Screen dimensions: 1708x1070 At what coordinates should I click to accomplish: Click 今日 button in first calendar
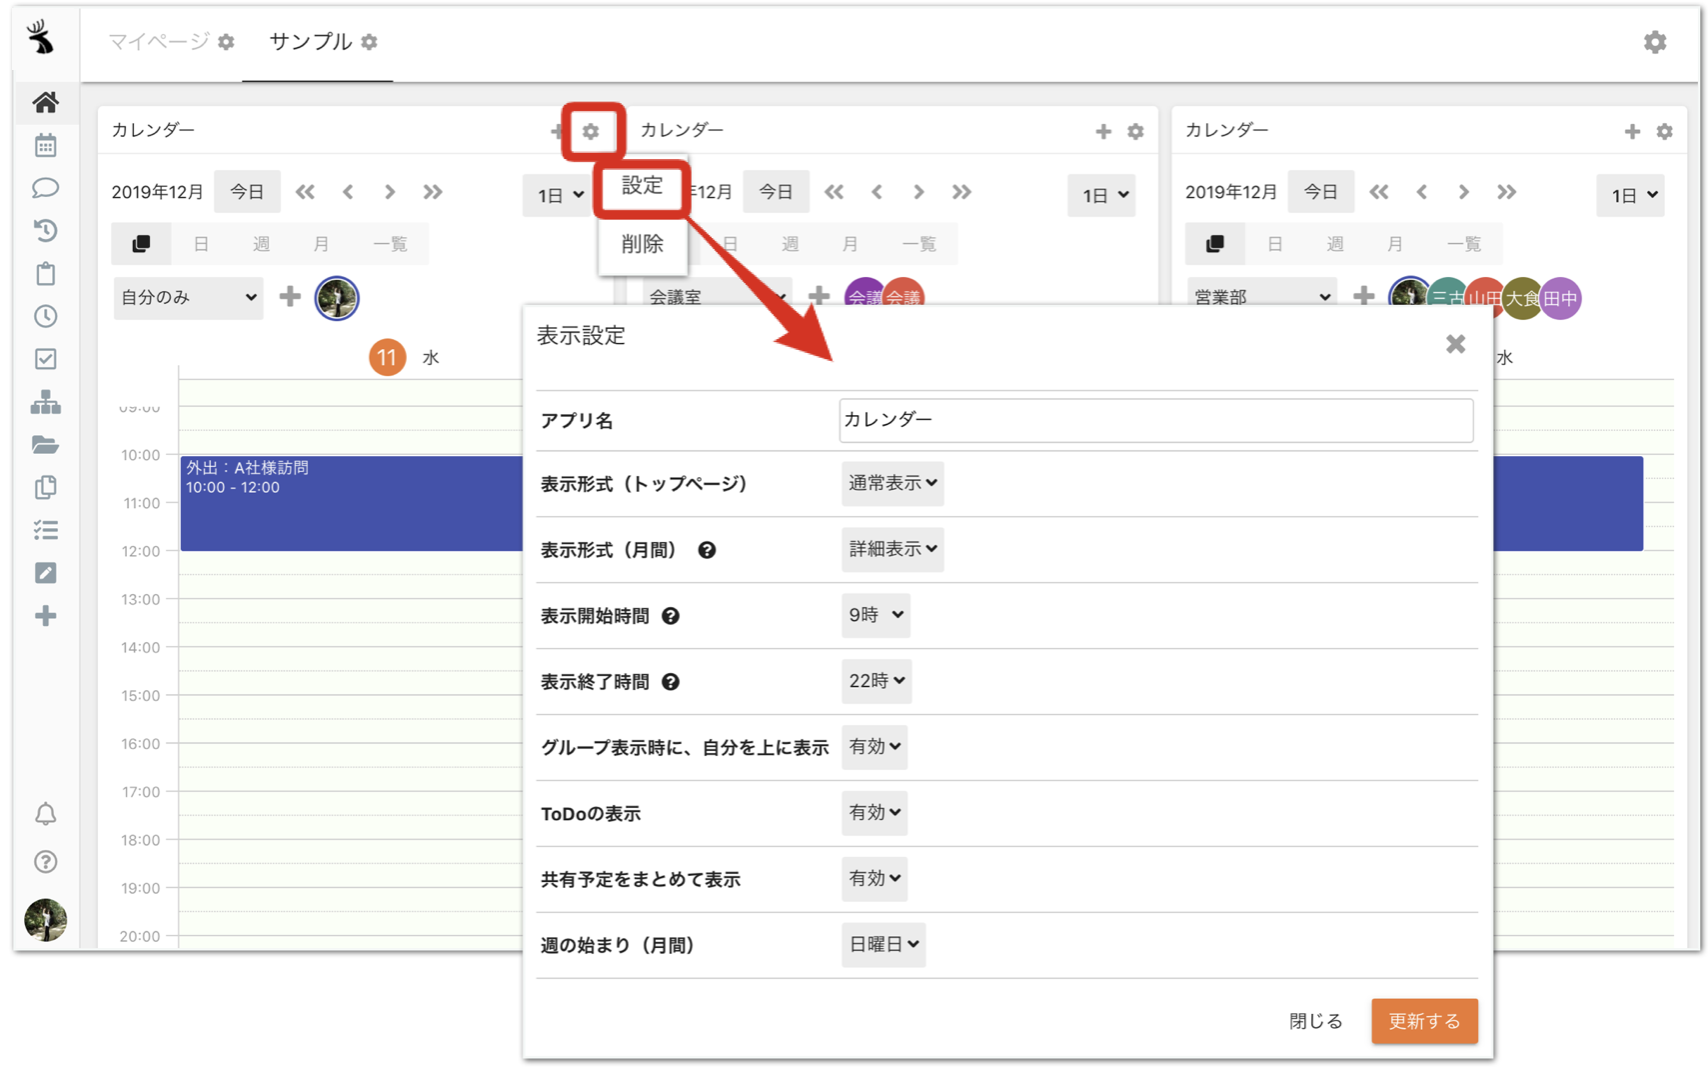click(247, 192)
